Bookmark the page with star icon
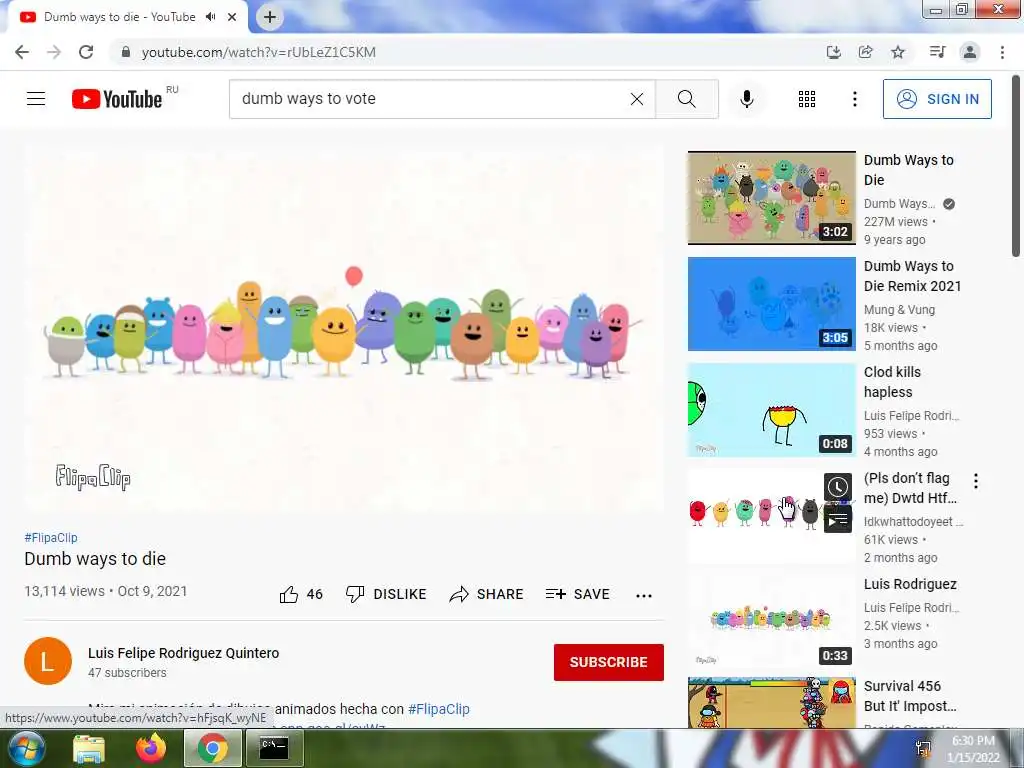Viewport: 1024px width, 768px height. [898, 52]
